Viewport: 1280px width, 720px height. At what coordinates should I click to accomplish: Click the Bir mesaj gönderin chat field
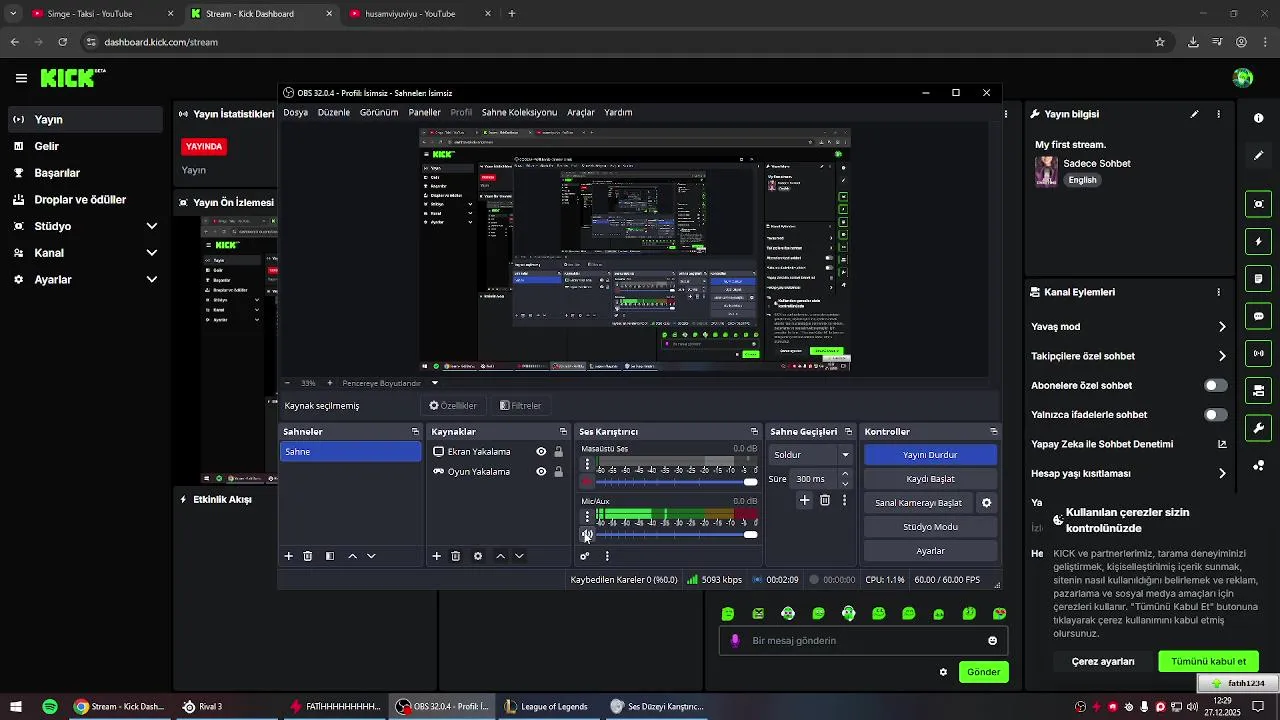862,641
